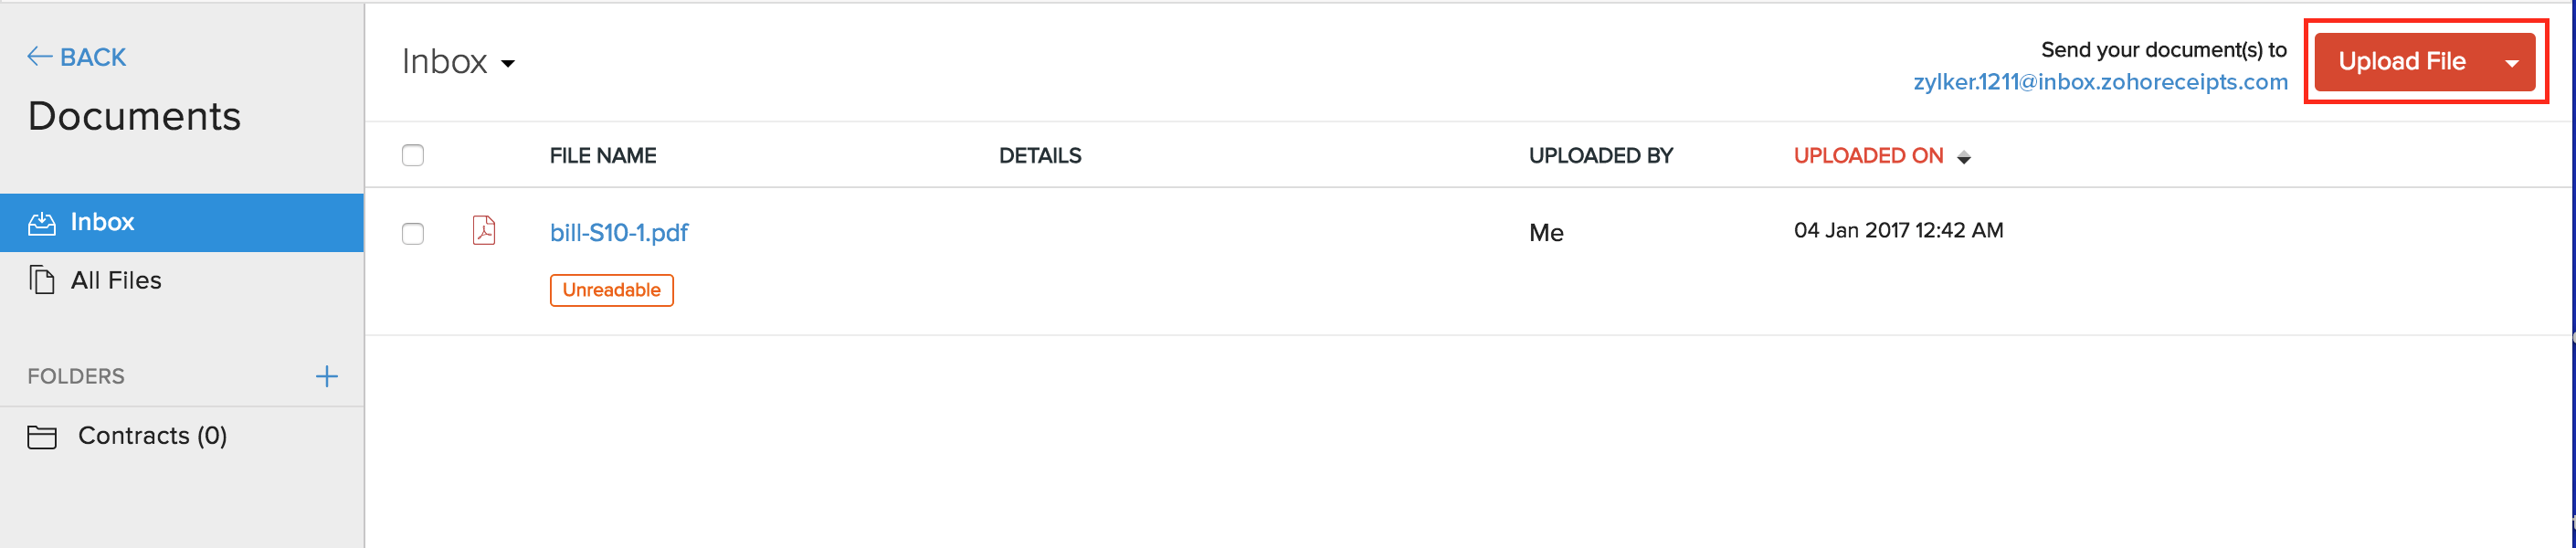Select the Inbox tray icon in sidebar
Viewport: 2576px width, 548px height.
click(x=42, y=221)
